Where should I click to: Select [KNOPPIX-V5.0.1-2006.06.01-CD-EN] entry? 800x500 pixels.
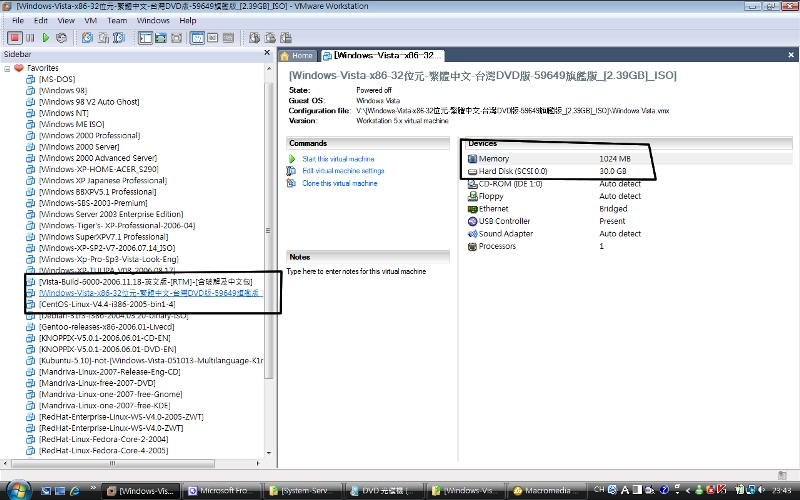click(x=105, y=338)
